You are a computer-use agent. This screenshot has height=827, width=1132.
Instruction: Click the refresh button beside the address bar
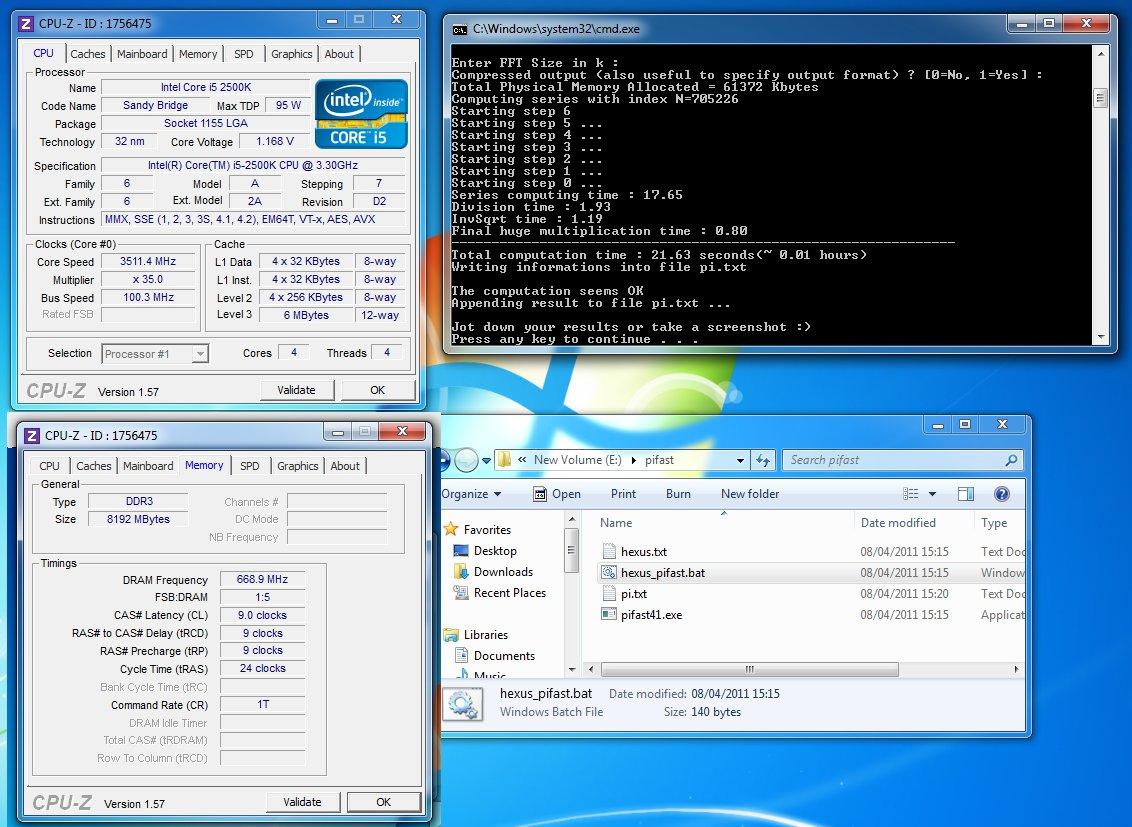(x=763, y=460)
